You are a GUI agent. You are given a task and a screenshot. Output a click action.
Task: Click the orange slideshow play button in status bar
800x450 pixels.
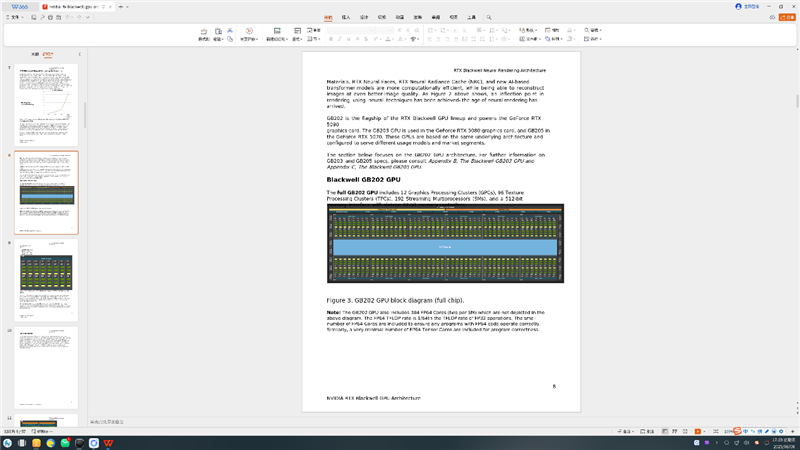(x=697, y=432)
